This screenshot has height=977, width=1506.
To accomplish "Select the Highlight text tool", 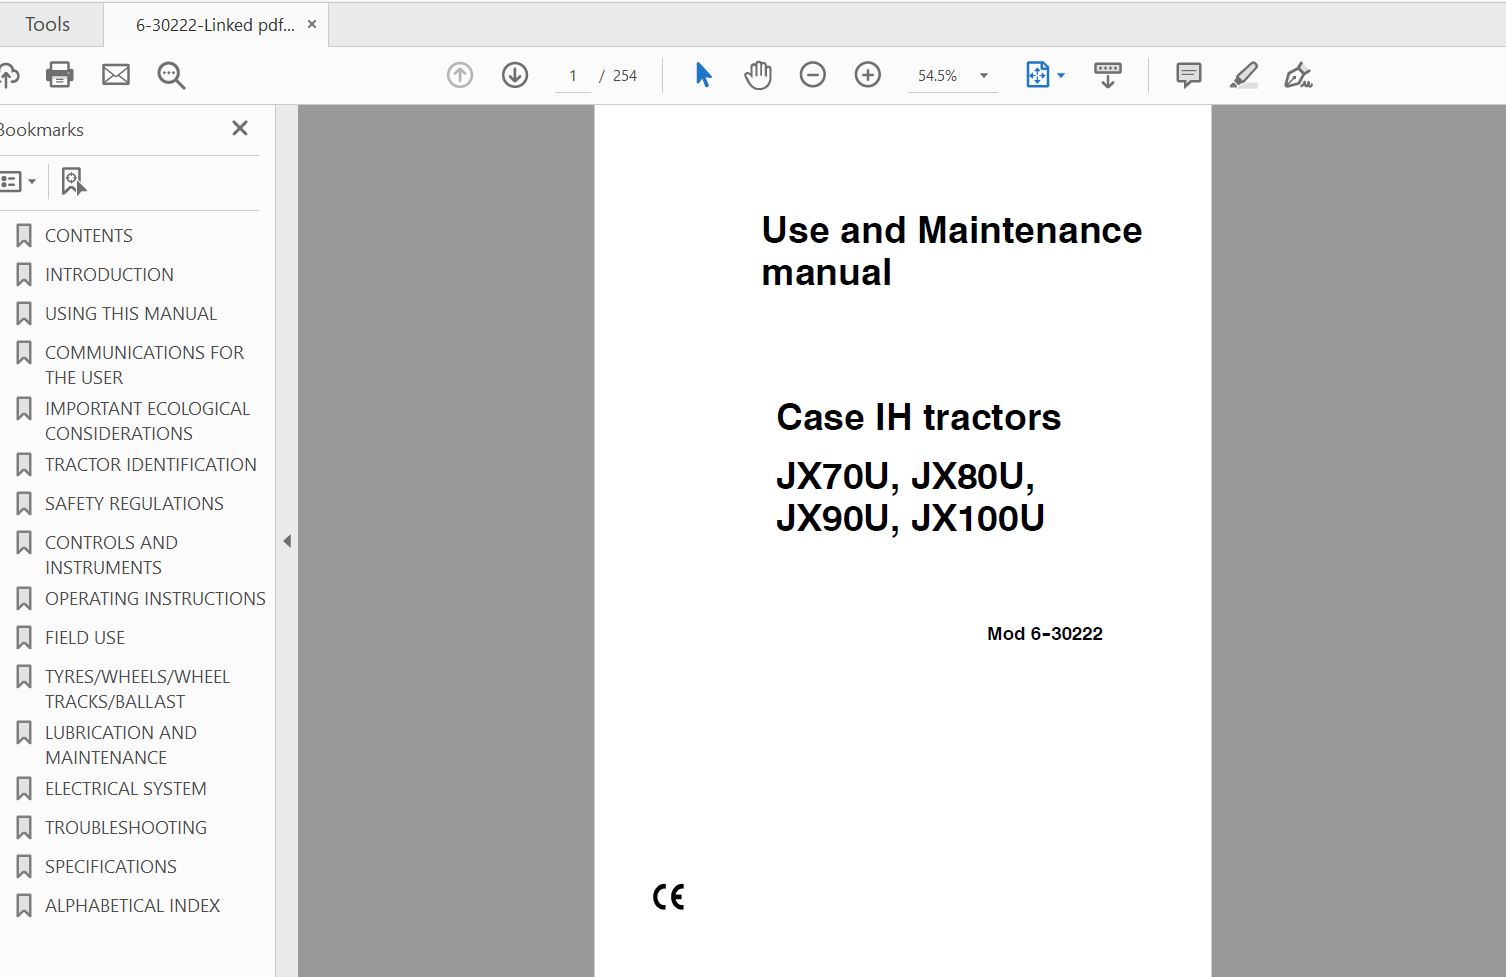I will tap(1244, 75).
